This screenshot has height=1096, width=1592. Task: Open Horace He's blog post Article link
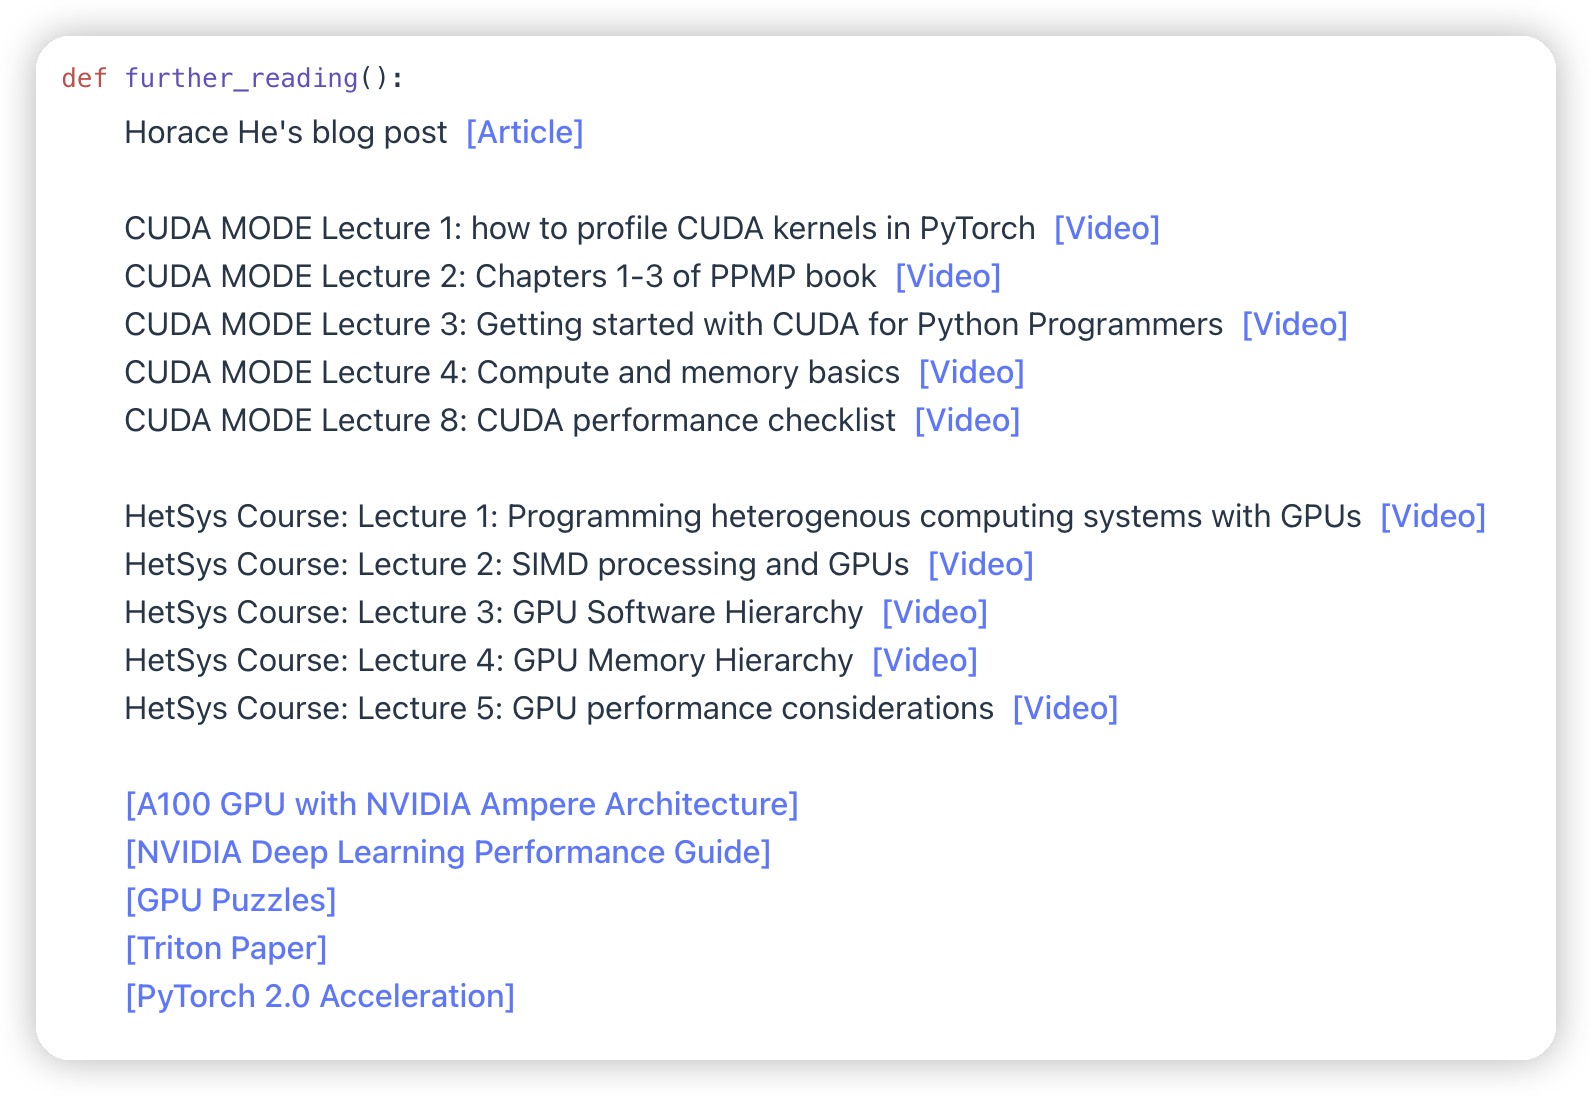[x=524, y=132]
